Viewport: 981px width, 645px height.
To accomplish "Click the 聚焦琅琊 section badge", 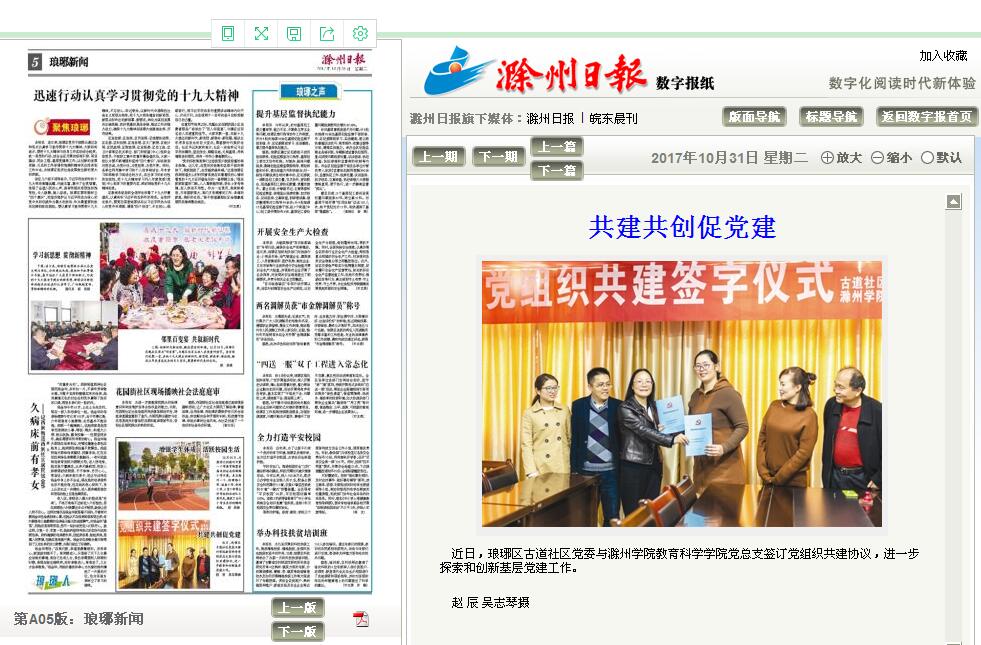I will point(63,127).
